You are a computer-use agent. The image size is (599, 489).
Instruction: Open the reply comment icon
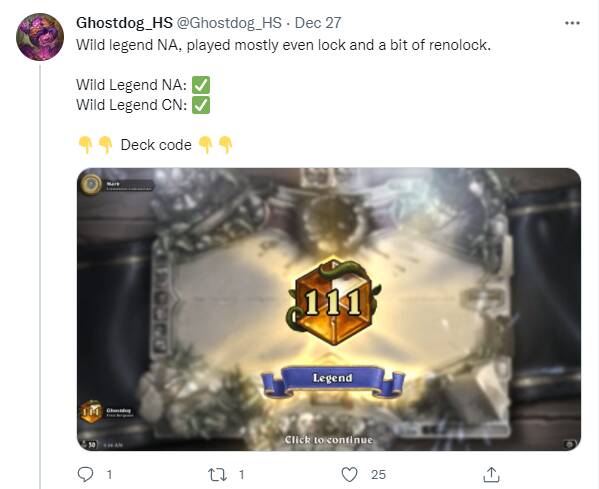pos(85,474)
